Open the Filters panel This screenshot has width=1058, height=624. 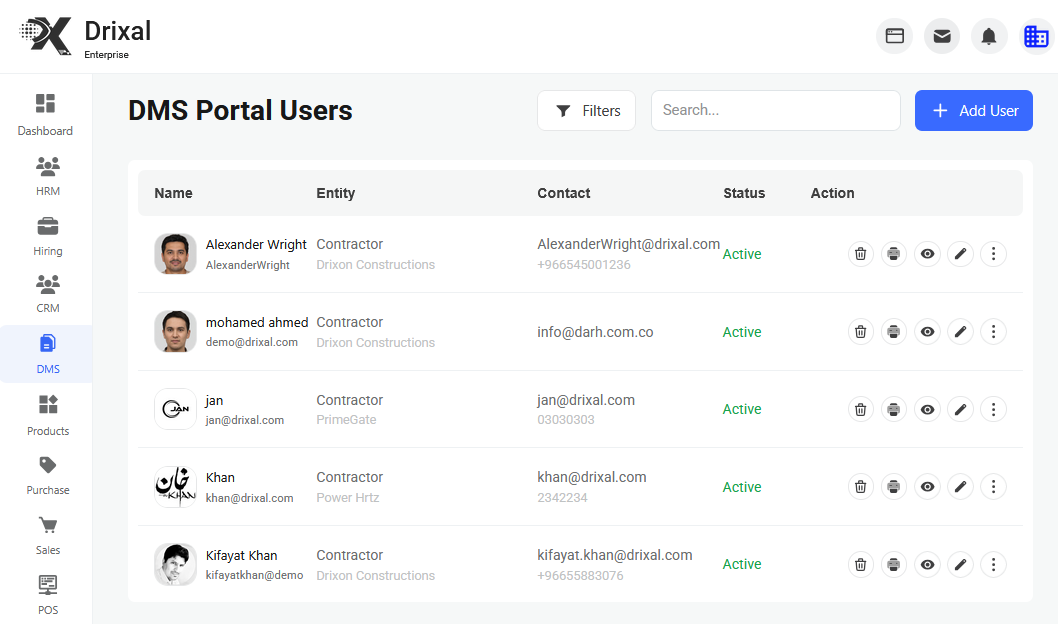click(x=586, y=110)
